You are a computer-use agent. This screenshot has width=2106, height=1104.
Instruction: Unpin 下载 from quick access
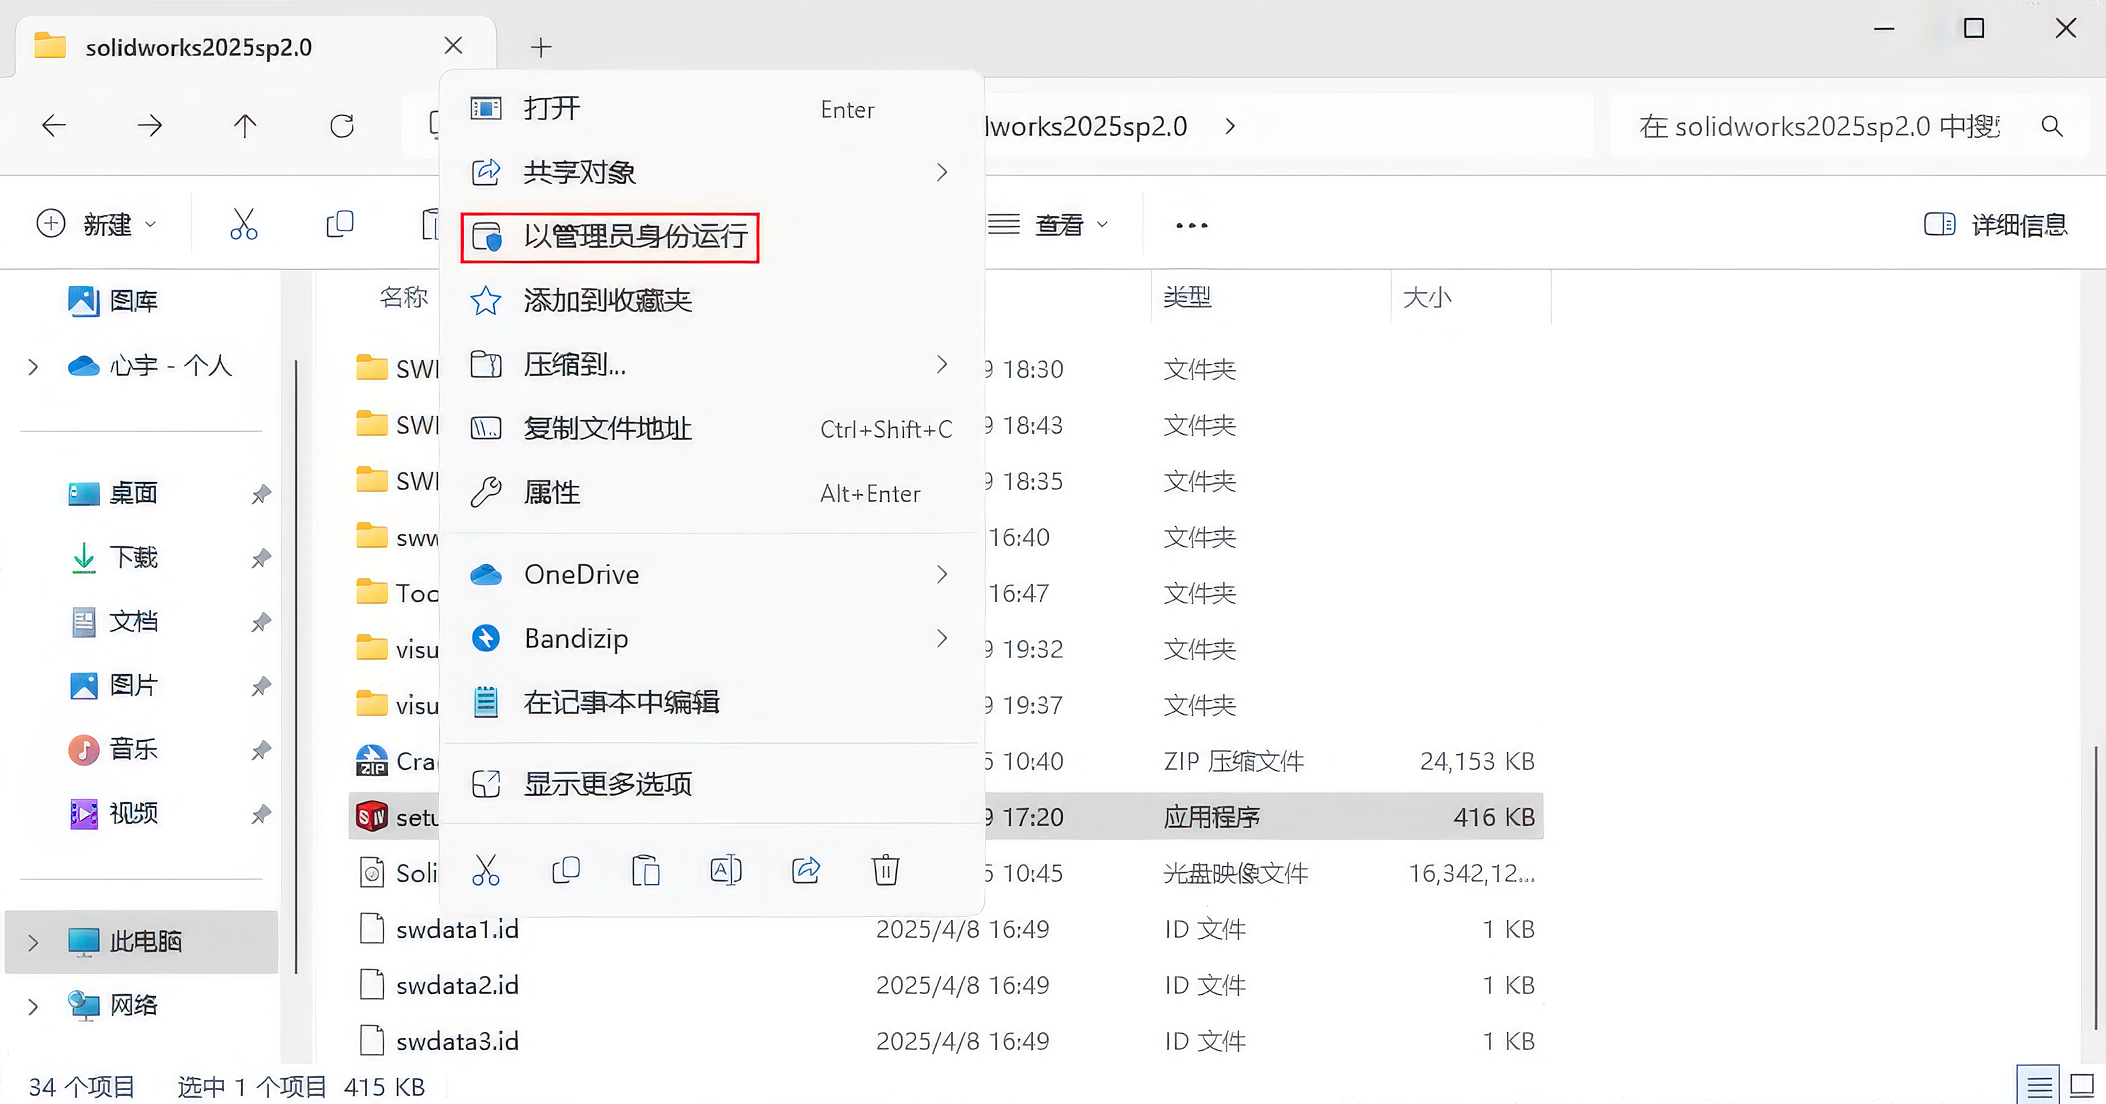261,558
